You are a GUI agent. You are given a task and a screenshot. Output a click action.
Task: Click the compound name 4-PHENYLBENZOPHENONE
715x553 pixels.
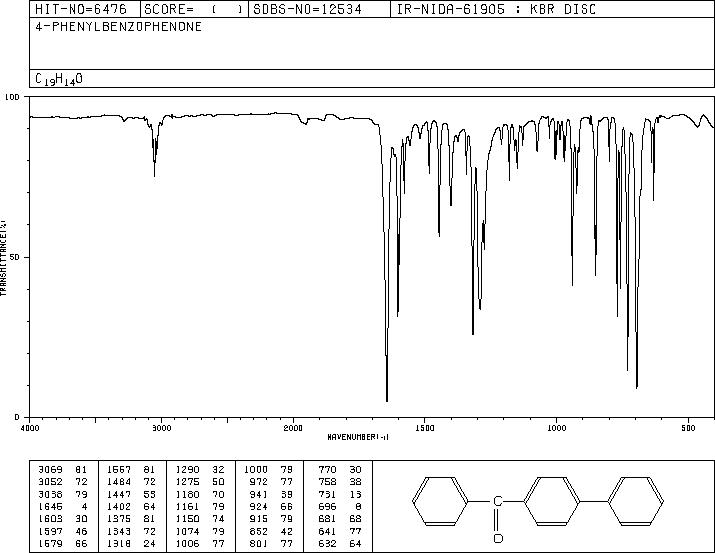(119, 27)
